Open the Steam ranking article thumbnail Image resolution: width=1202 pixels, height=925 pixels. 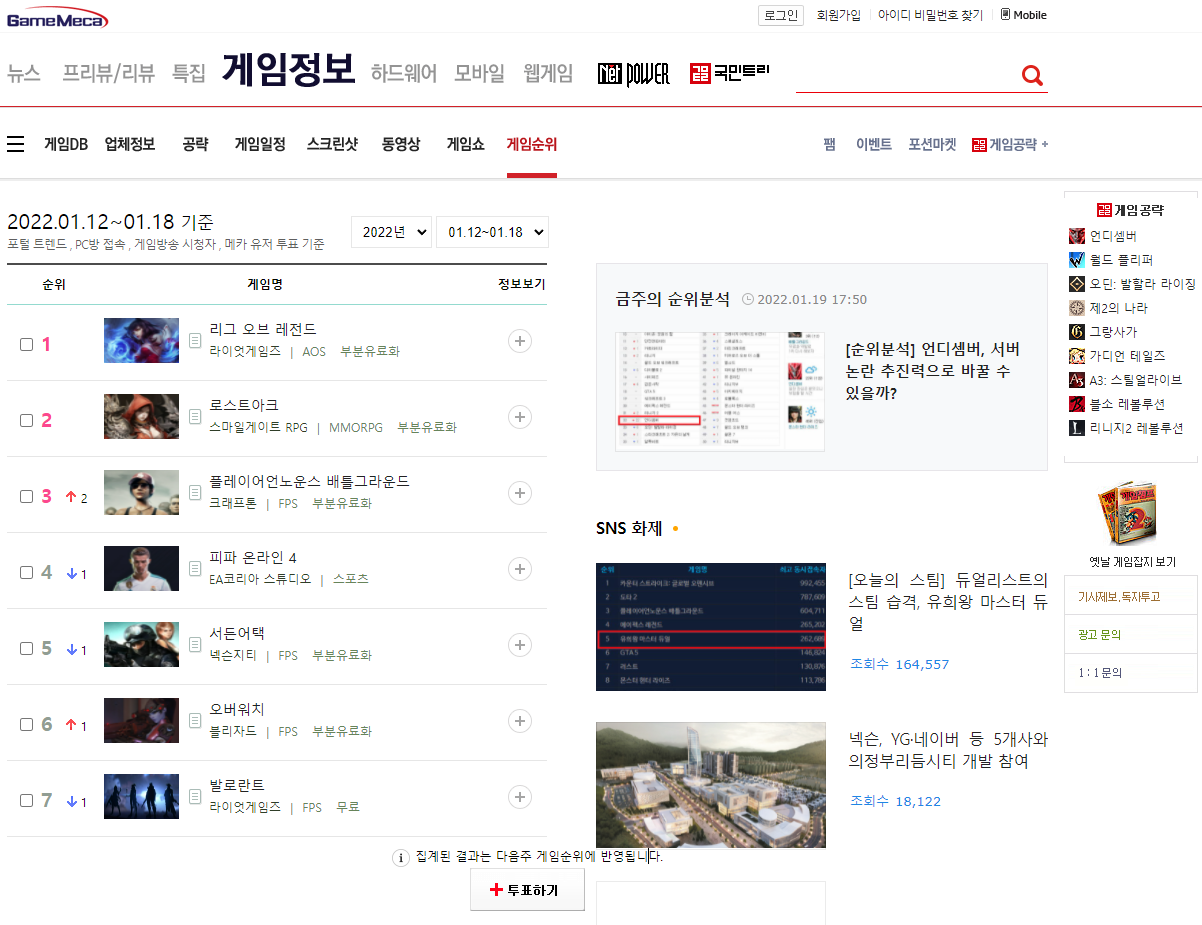(x=711, y=626)
